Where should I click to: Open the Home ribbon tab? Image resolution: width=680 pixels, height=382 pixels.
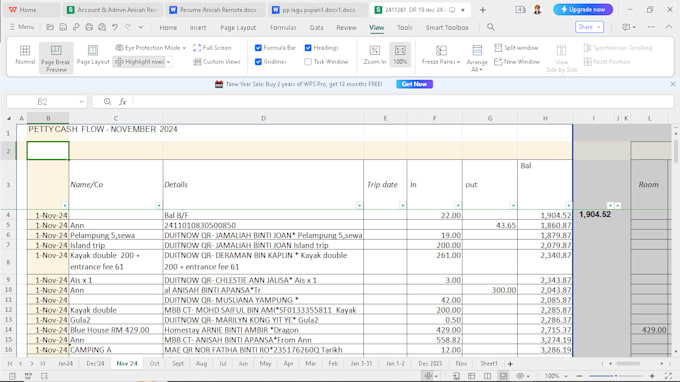[x=168, y=27]
